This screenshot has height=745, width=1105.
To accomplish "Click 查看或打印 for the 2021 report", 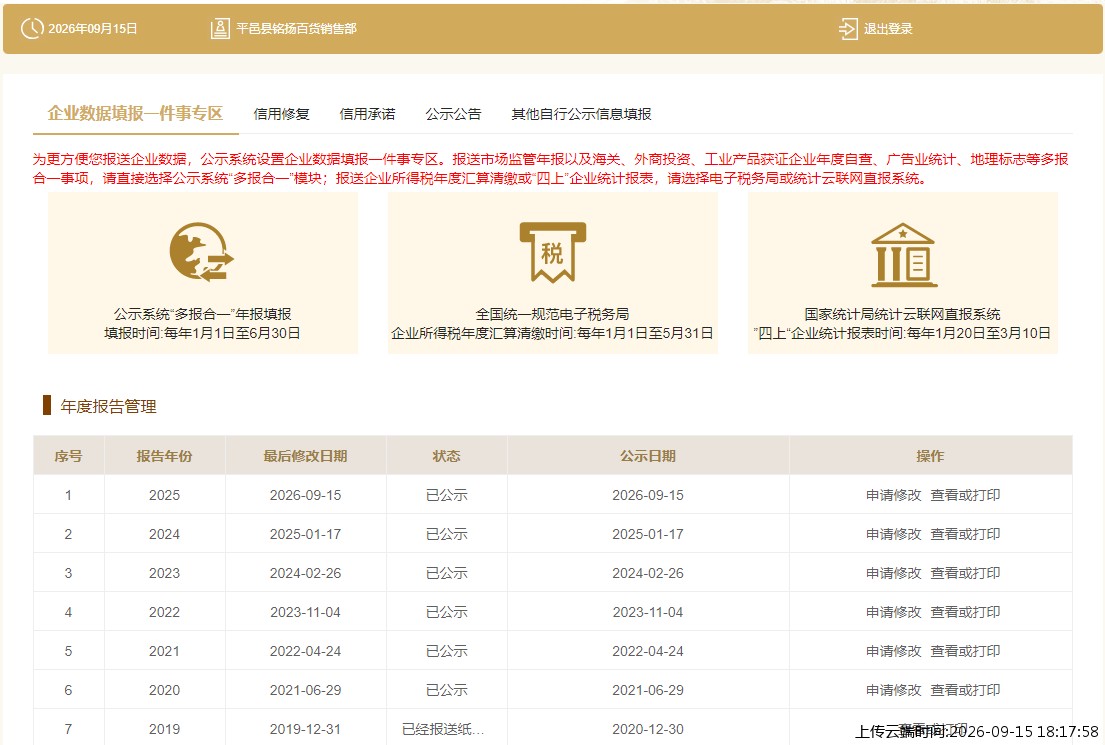I will [965, 651].
